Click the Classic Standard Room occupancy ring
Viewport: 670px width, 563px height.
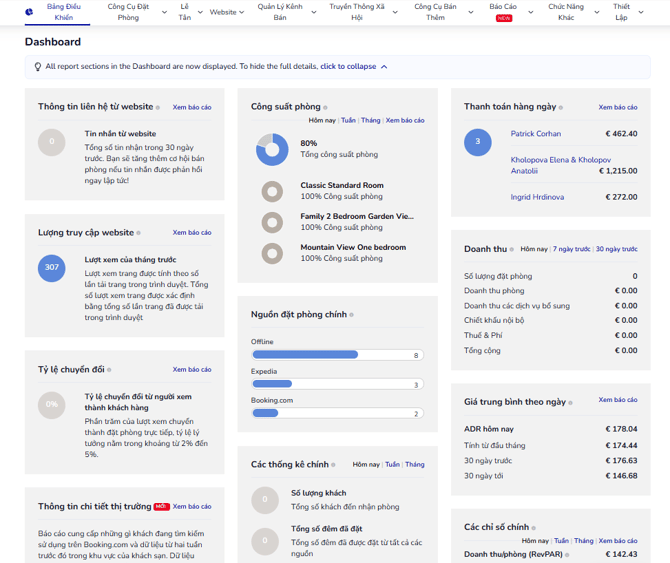pos(271,191)
